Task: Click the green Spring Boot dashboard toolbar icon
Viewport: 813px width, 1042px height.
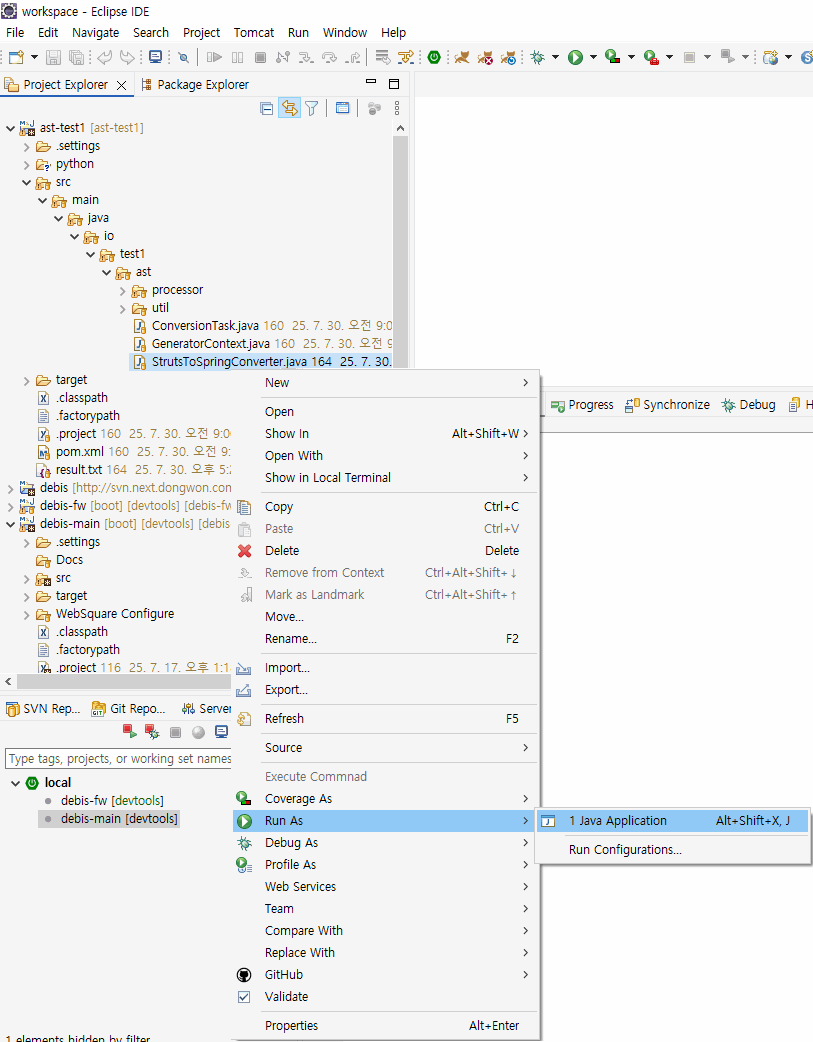Action: (434, 57)
